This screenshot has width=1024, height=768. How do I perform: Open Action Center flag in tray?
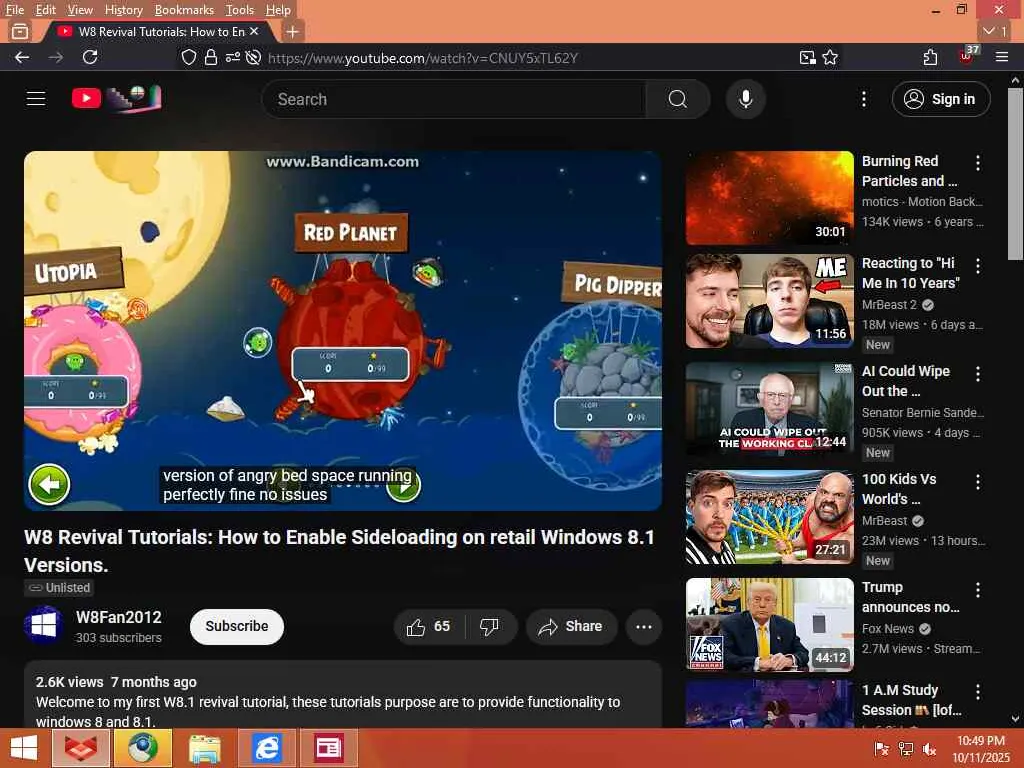point(881,749)
